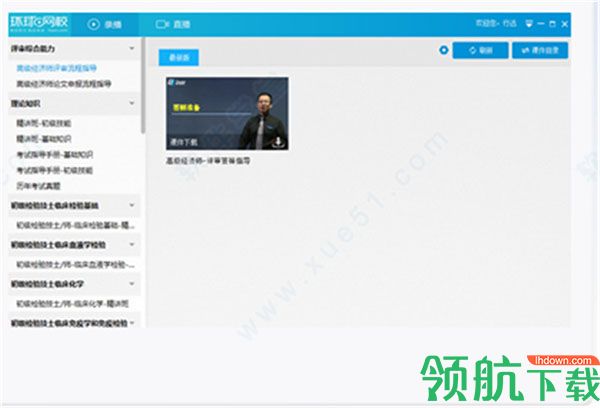The width and height of the screenshot is (600, 408).
Task: Select 考试指导手册-初级技能 in sidebar
Action: [x=55, y=170]
